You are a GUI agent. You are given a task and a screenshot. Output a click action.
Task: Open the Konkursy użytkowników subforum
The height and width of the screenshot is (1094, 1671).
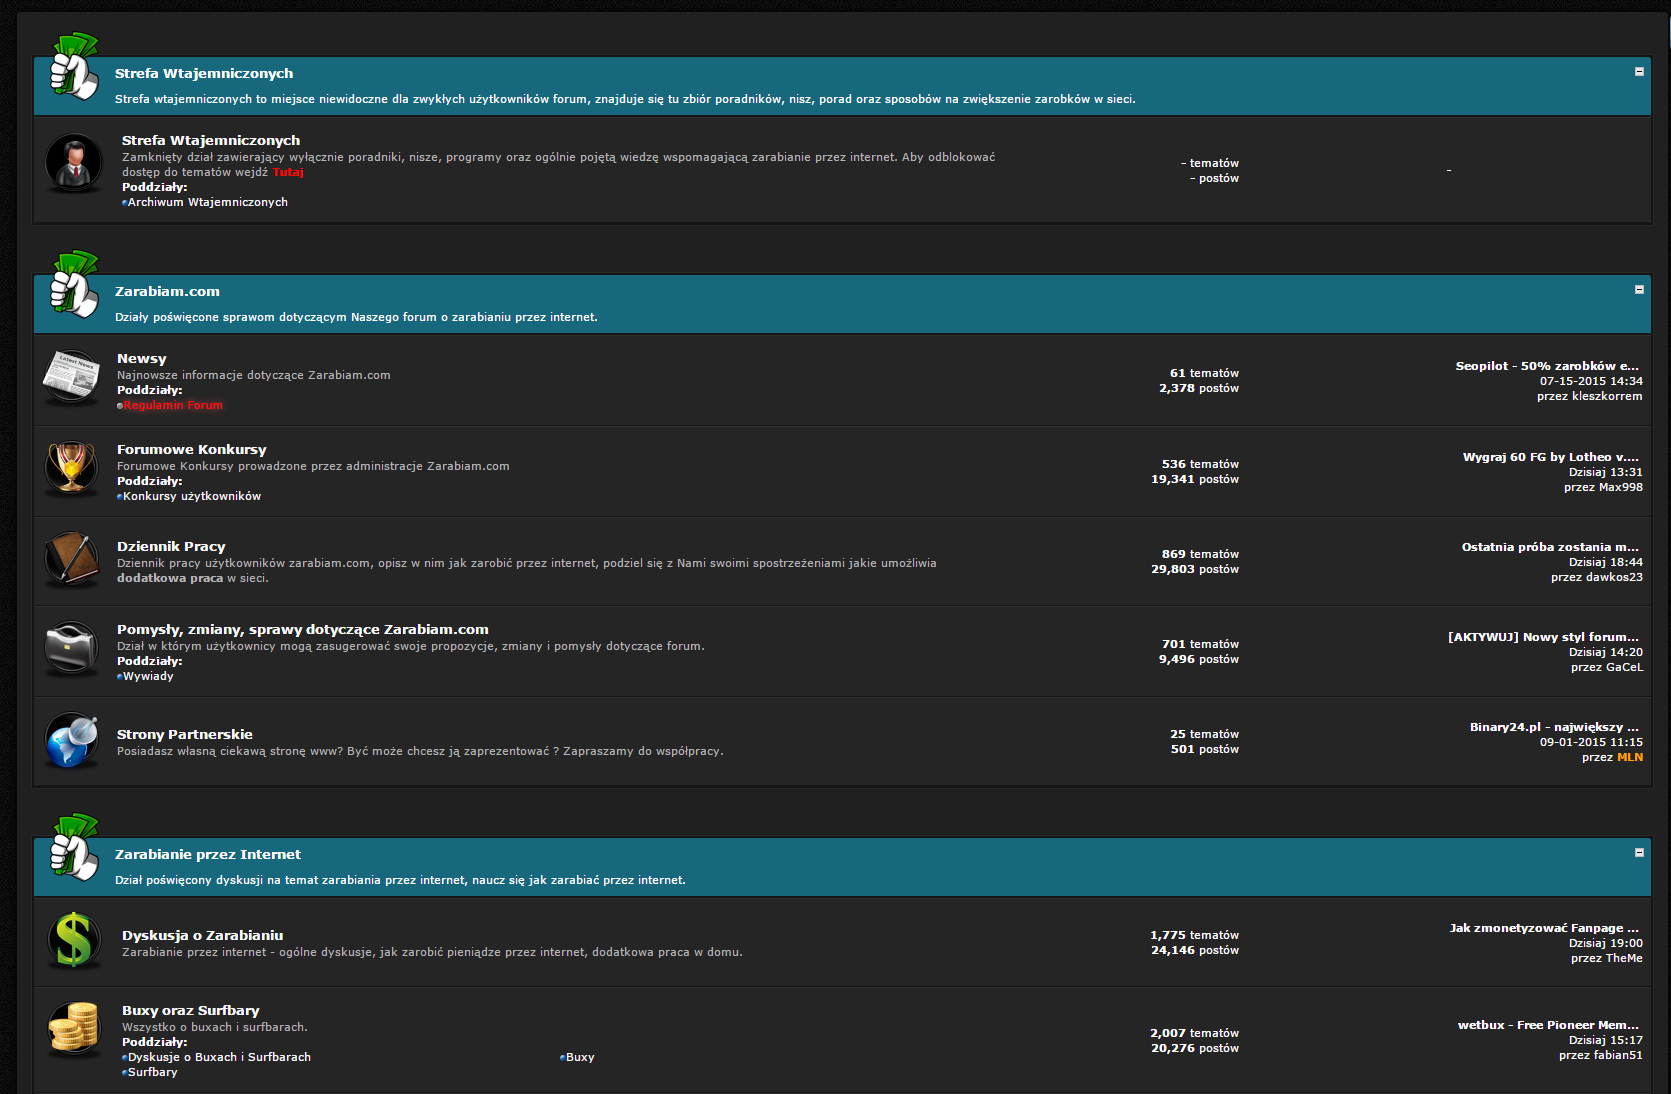pos(192,497)
